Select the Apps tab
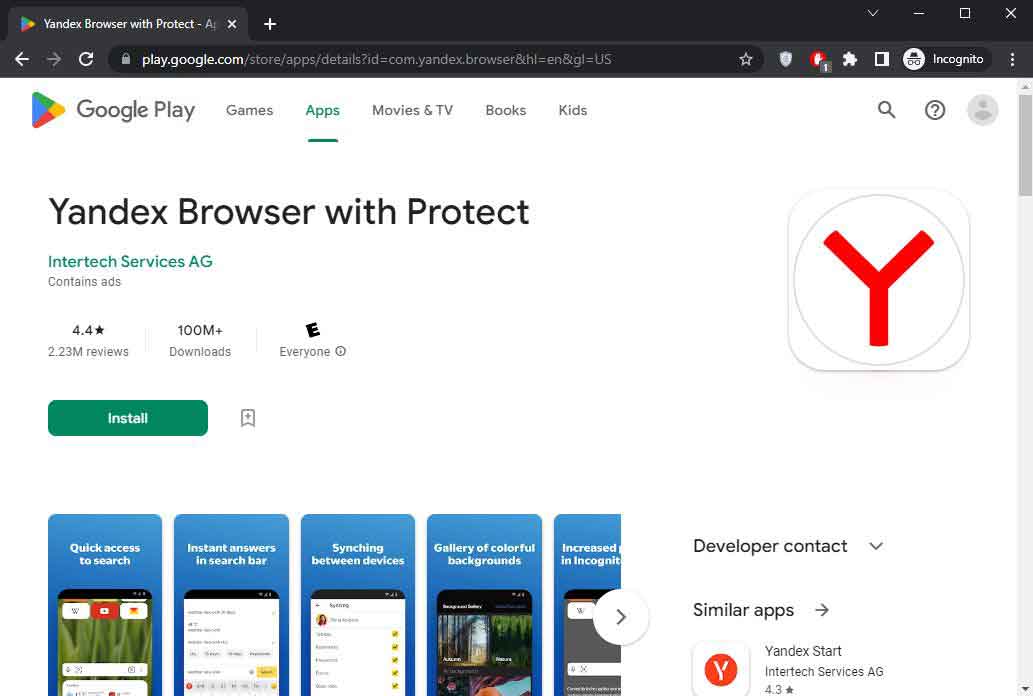This screenshot has height=696, width=1033. coord(322,110)
